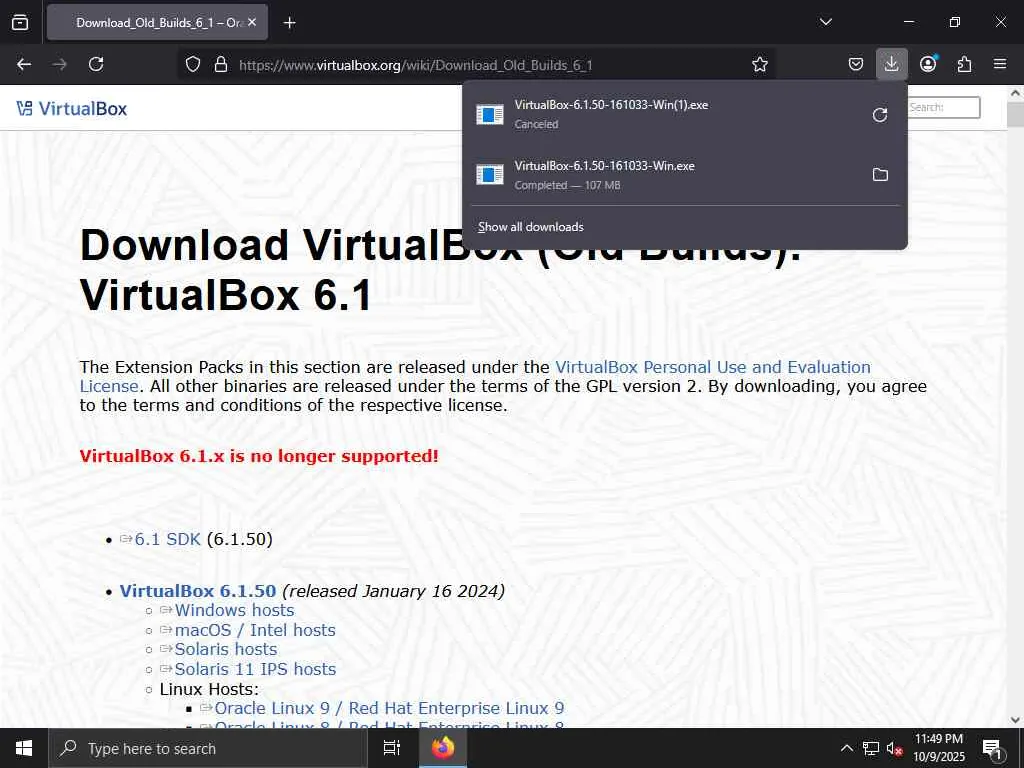Open the taskbar clock and date

[x=938, y=748]
